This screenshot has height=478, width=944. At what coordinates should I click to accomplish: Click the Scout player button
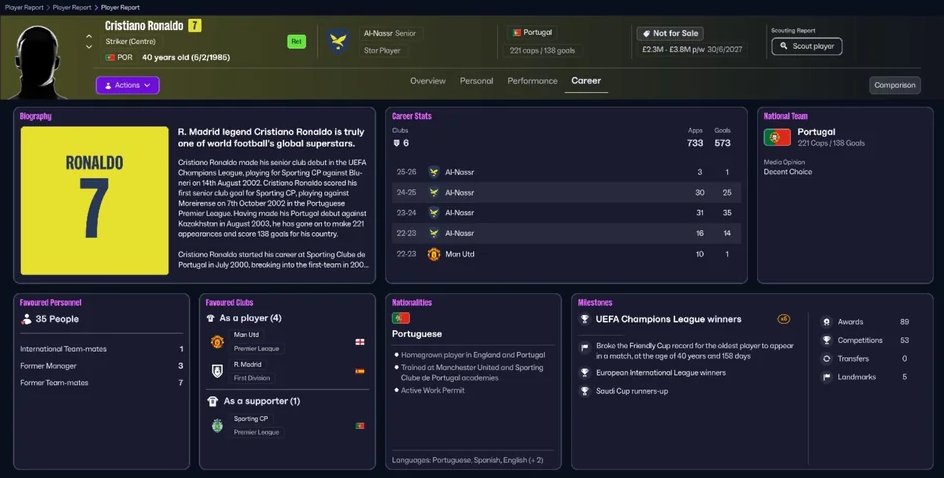pyautogui.click(x=807, y=46)
